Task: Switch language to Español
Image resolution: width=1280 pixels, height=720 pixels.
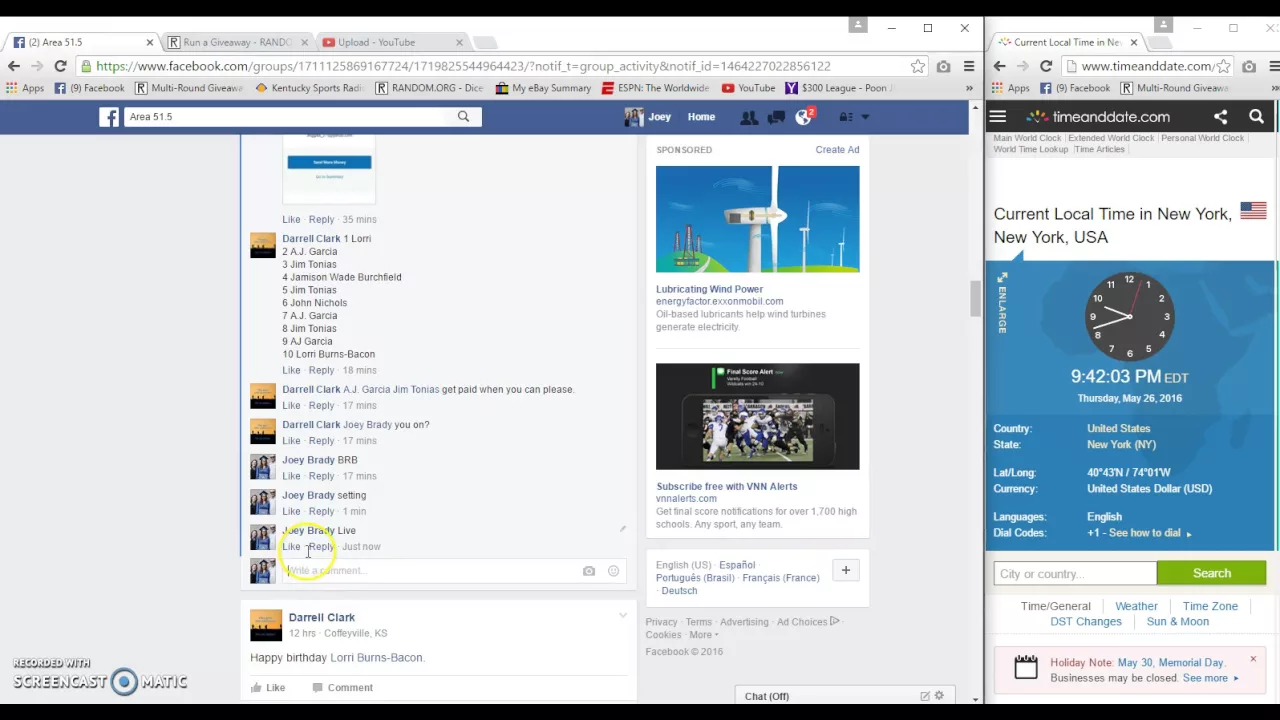Action: (x=737, y=565)
